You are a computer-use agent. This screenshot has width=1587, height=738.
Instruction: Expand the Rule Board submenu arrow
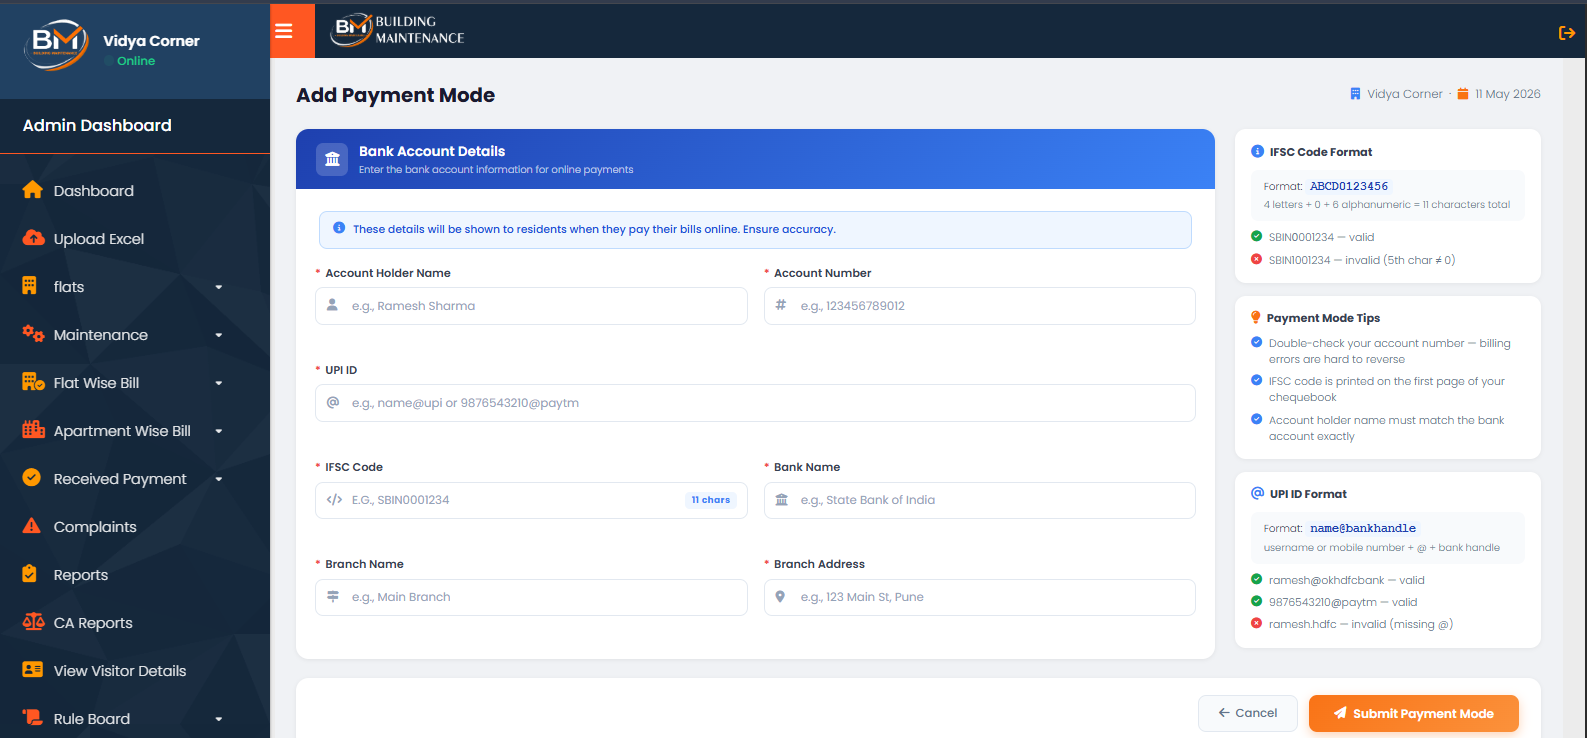(x=218, y=719)
